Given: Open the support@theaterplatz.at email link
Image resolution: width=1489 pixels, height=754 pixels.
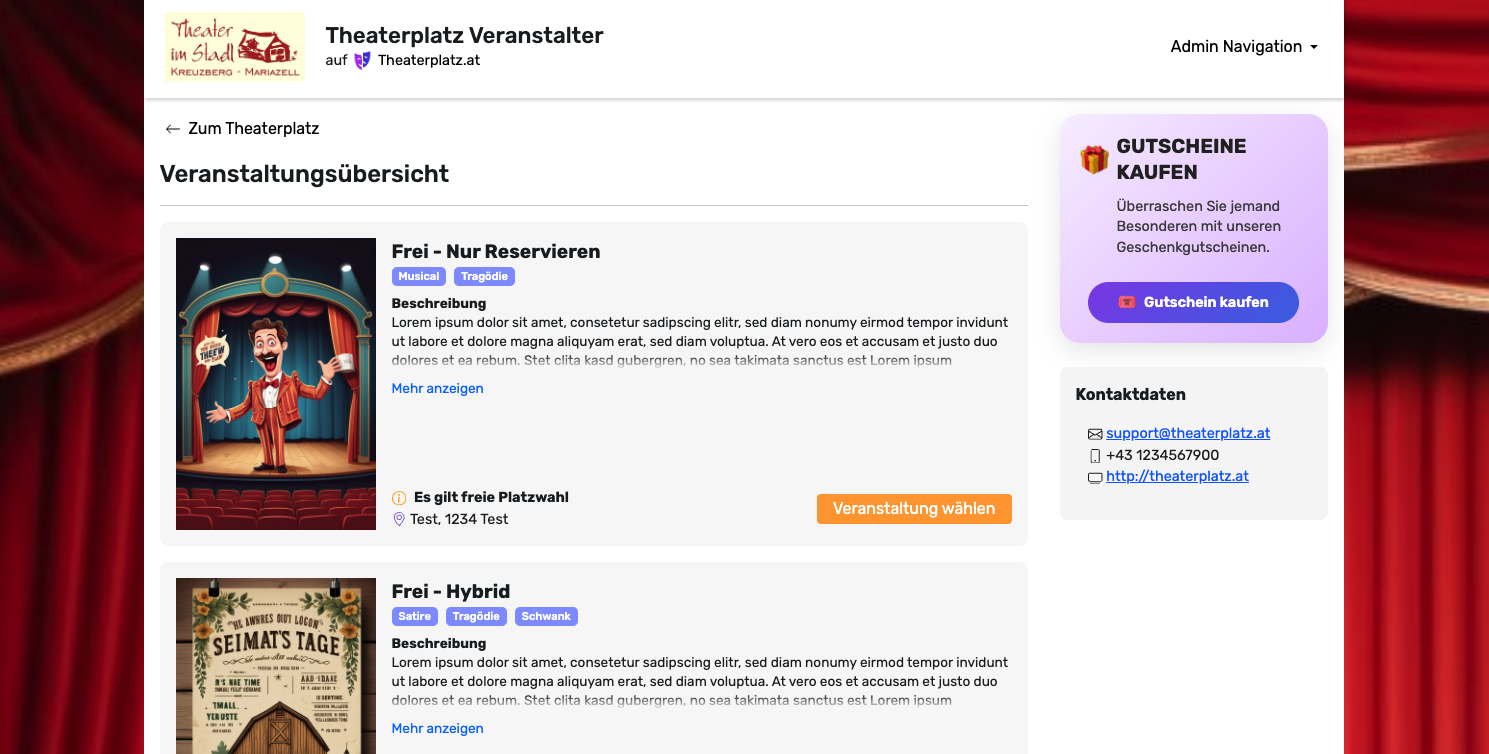Looking at the screenshot, I should [1188, 433].
